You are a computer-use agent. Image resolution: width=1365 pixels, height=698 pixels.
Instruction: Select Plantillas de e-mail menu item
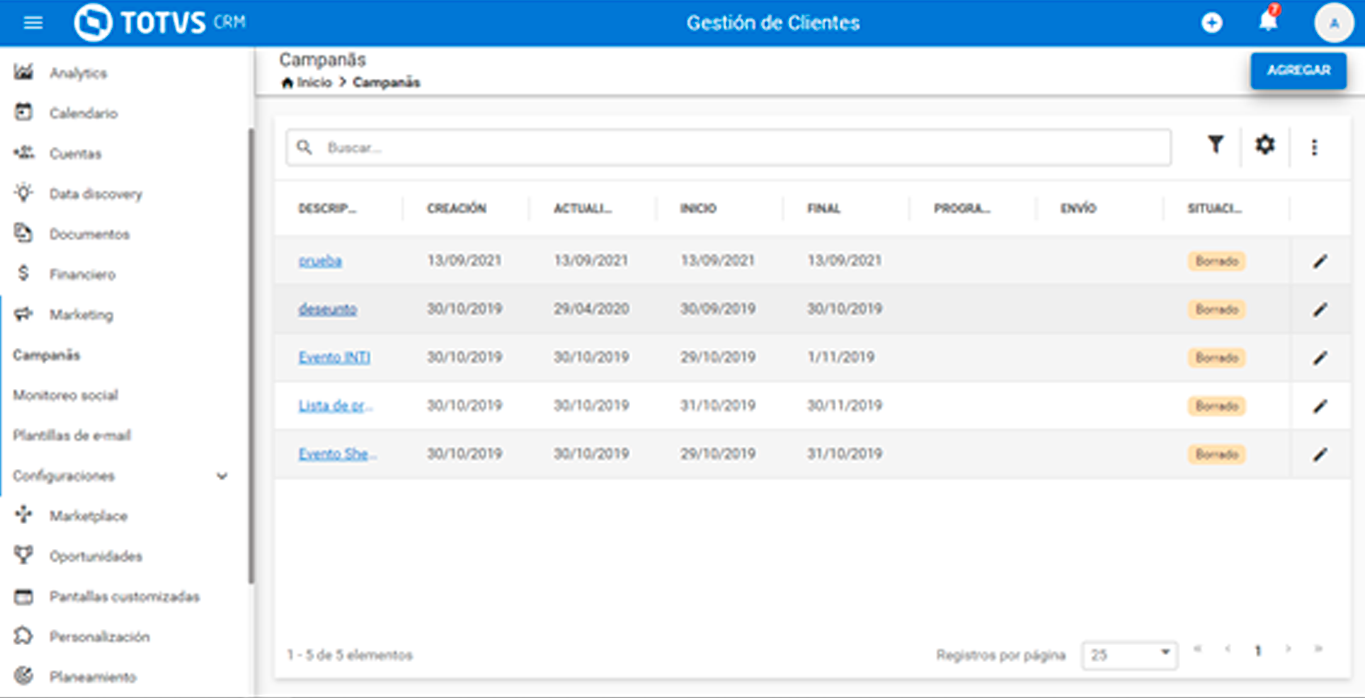pos(72,436)
